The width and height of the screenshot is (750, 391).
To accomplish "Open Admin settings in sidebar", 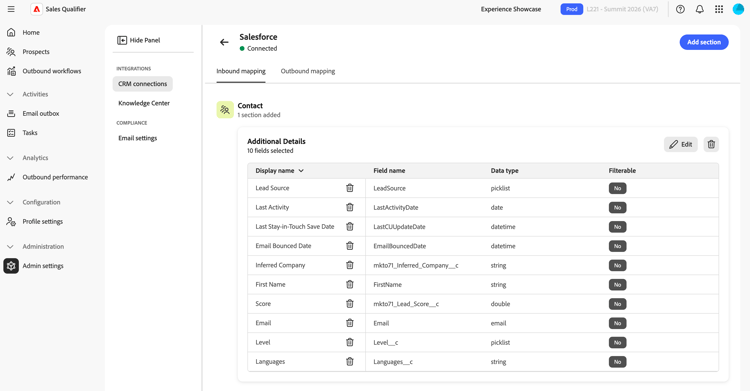I will pos(43,266).
